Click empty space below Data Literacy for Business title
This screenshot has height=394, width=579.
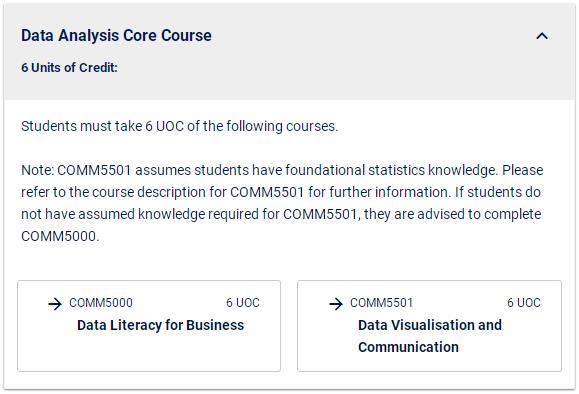(x=149, y=353)
